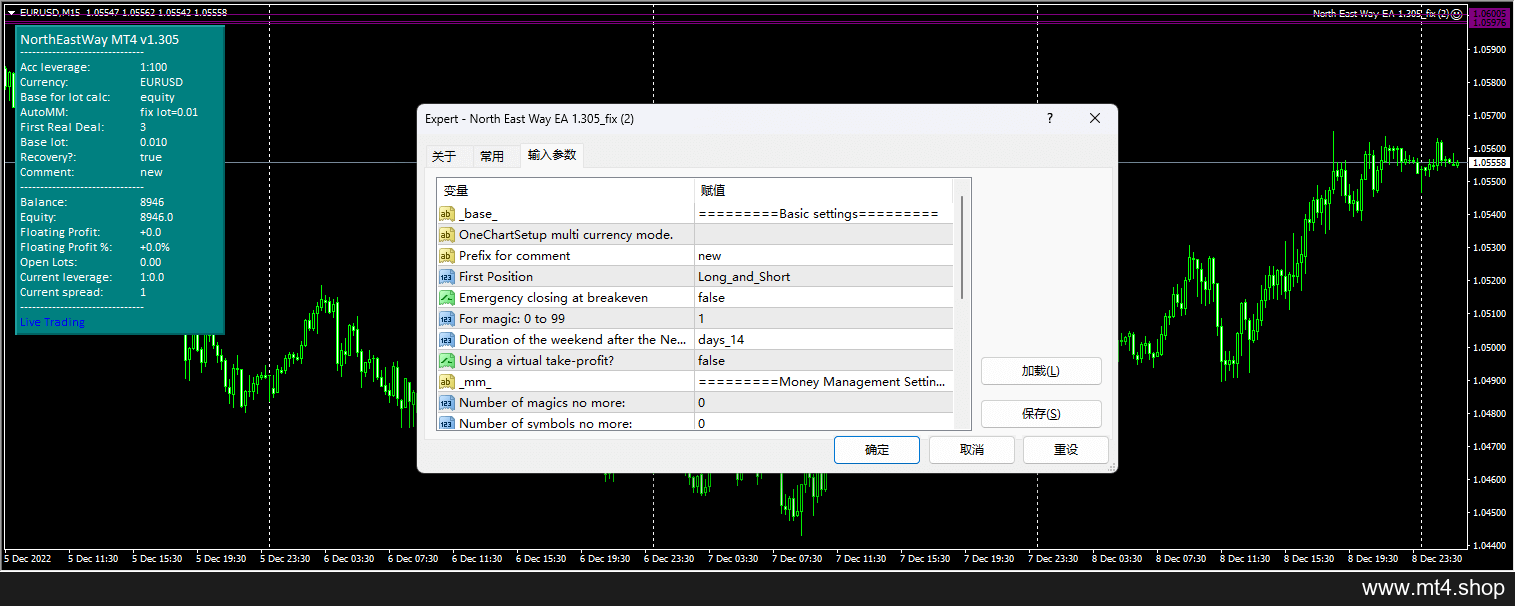The image size is (1515, 606).
Task: Click the parameter list vertical scrollbar
Action: (962, 247)
